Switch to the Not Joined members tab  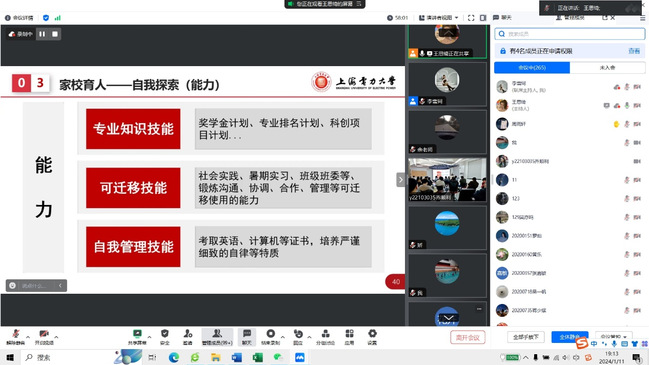[x=607, y=67]
